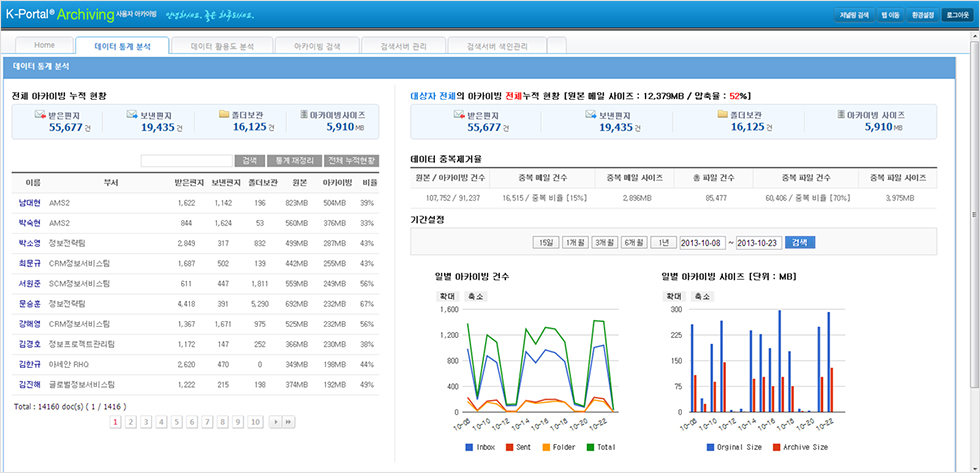Viewport: 980px width, 473px height.
Task: Jump to last page with double-arrow button
Action: 288,422
